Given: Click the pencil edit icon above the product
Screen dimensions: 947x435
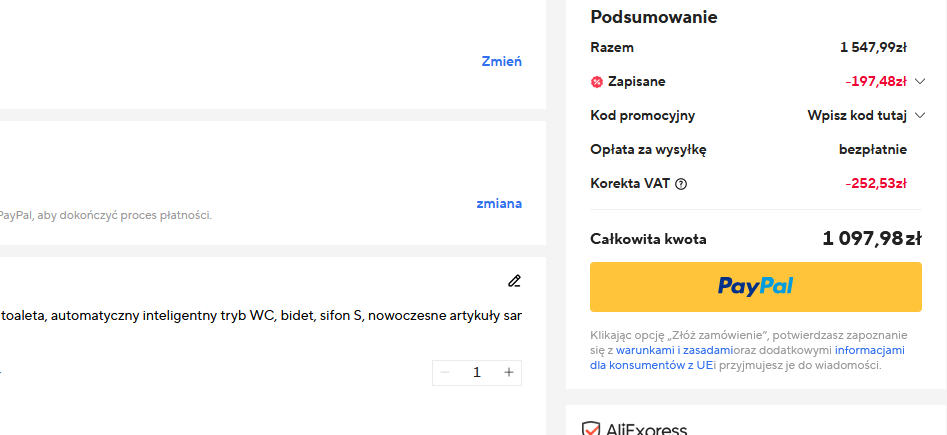Looking at the screenshot, I should pos(514,281).
